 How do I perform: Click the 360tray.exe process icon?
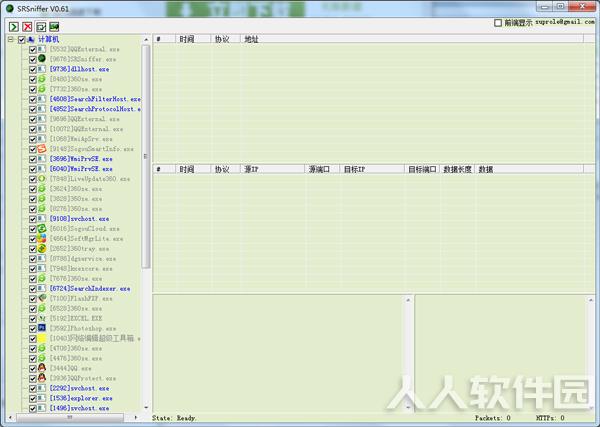point(42,248)
